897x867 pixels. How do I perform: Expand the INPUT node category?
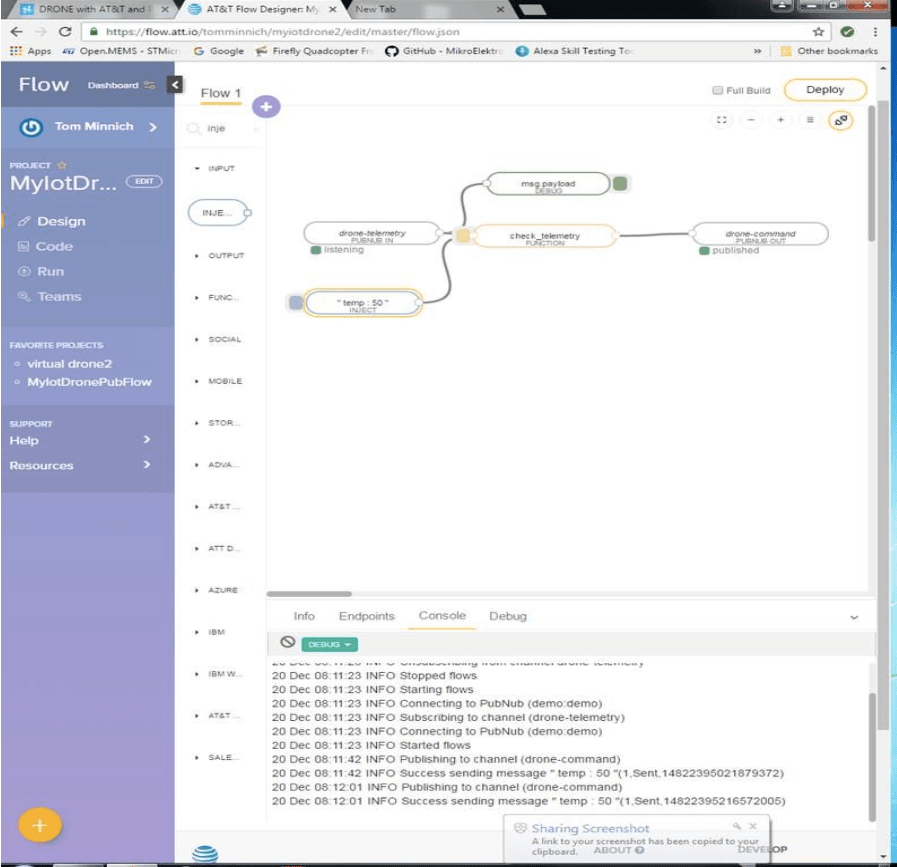(x=215, y=168)
